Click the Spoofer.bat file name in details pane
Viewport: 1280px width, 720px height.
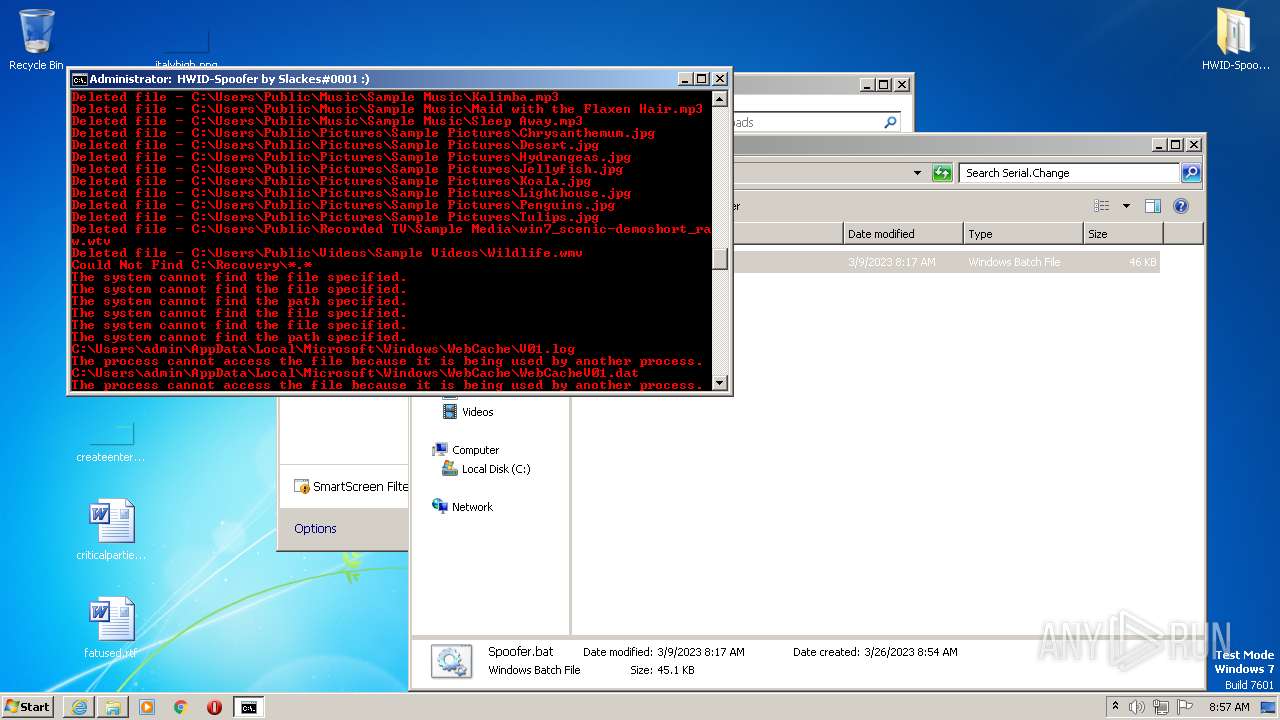pyautogui.click(x=520, y=652)
